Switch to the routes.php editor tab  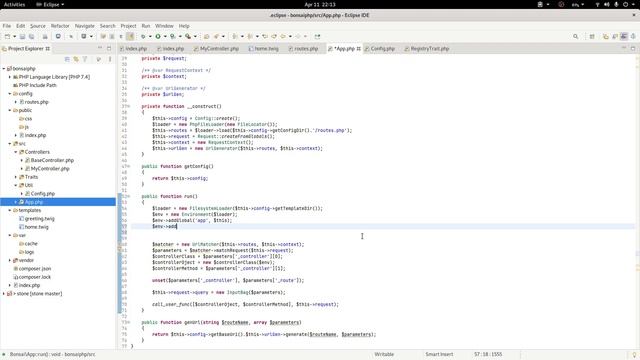[303, 49]
